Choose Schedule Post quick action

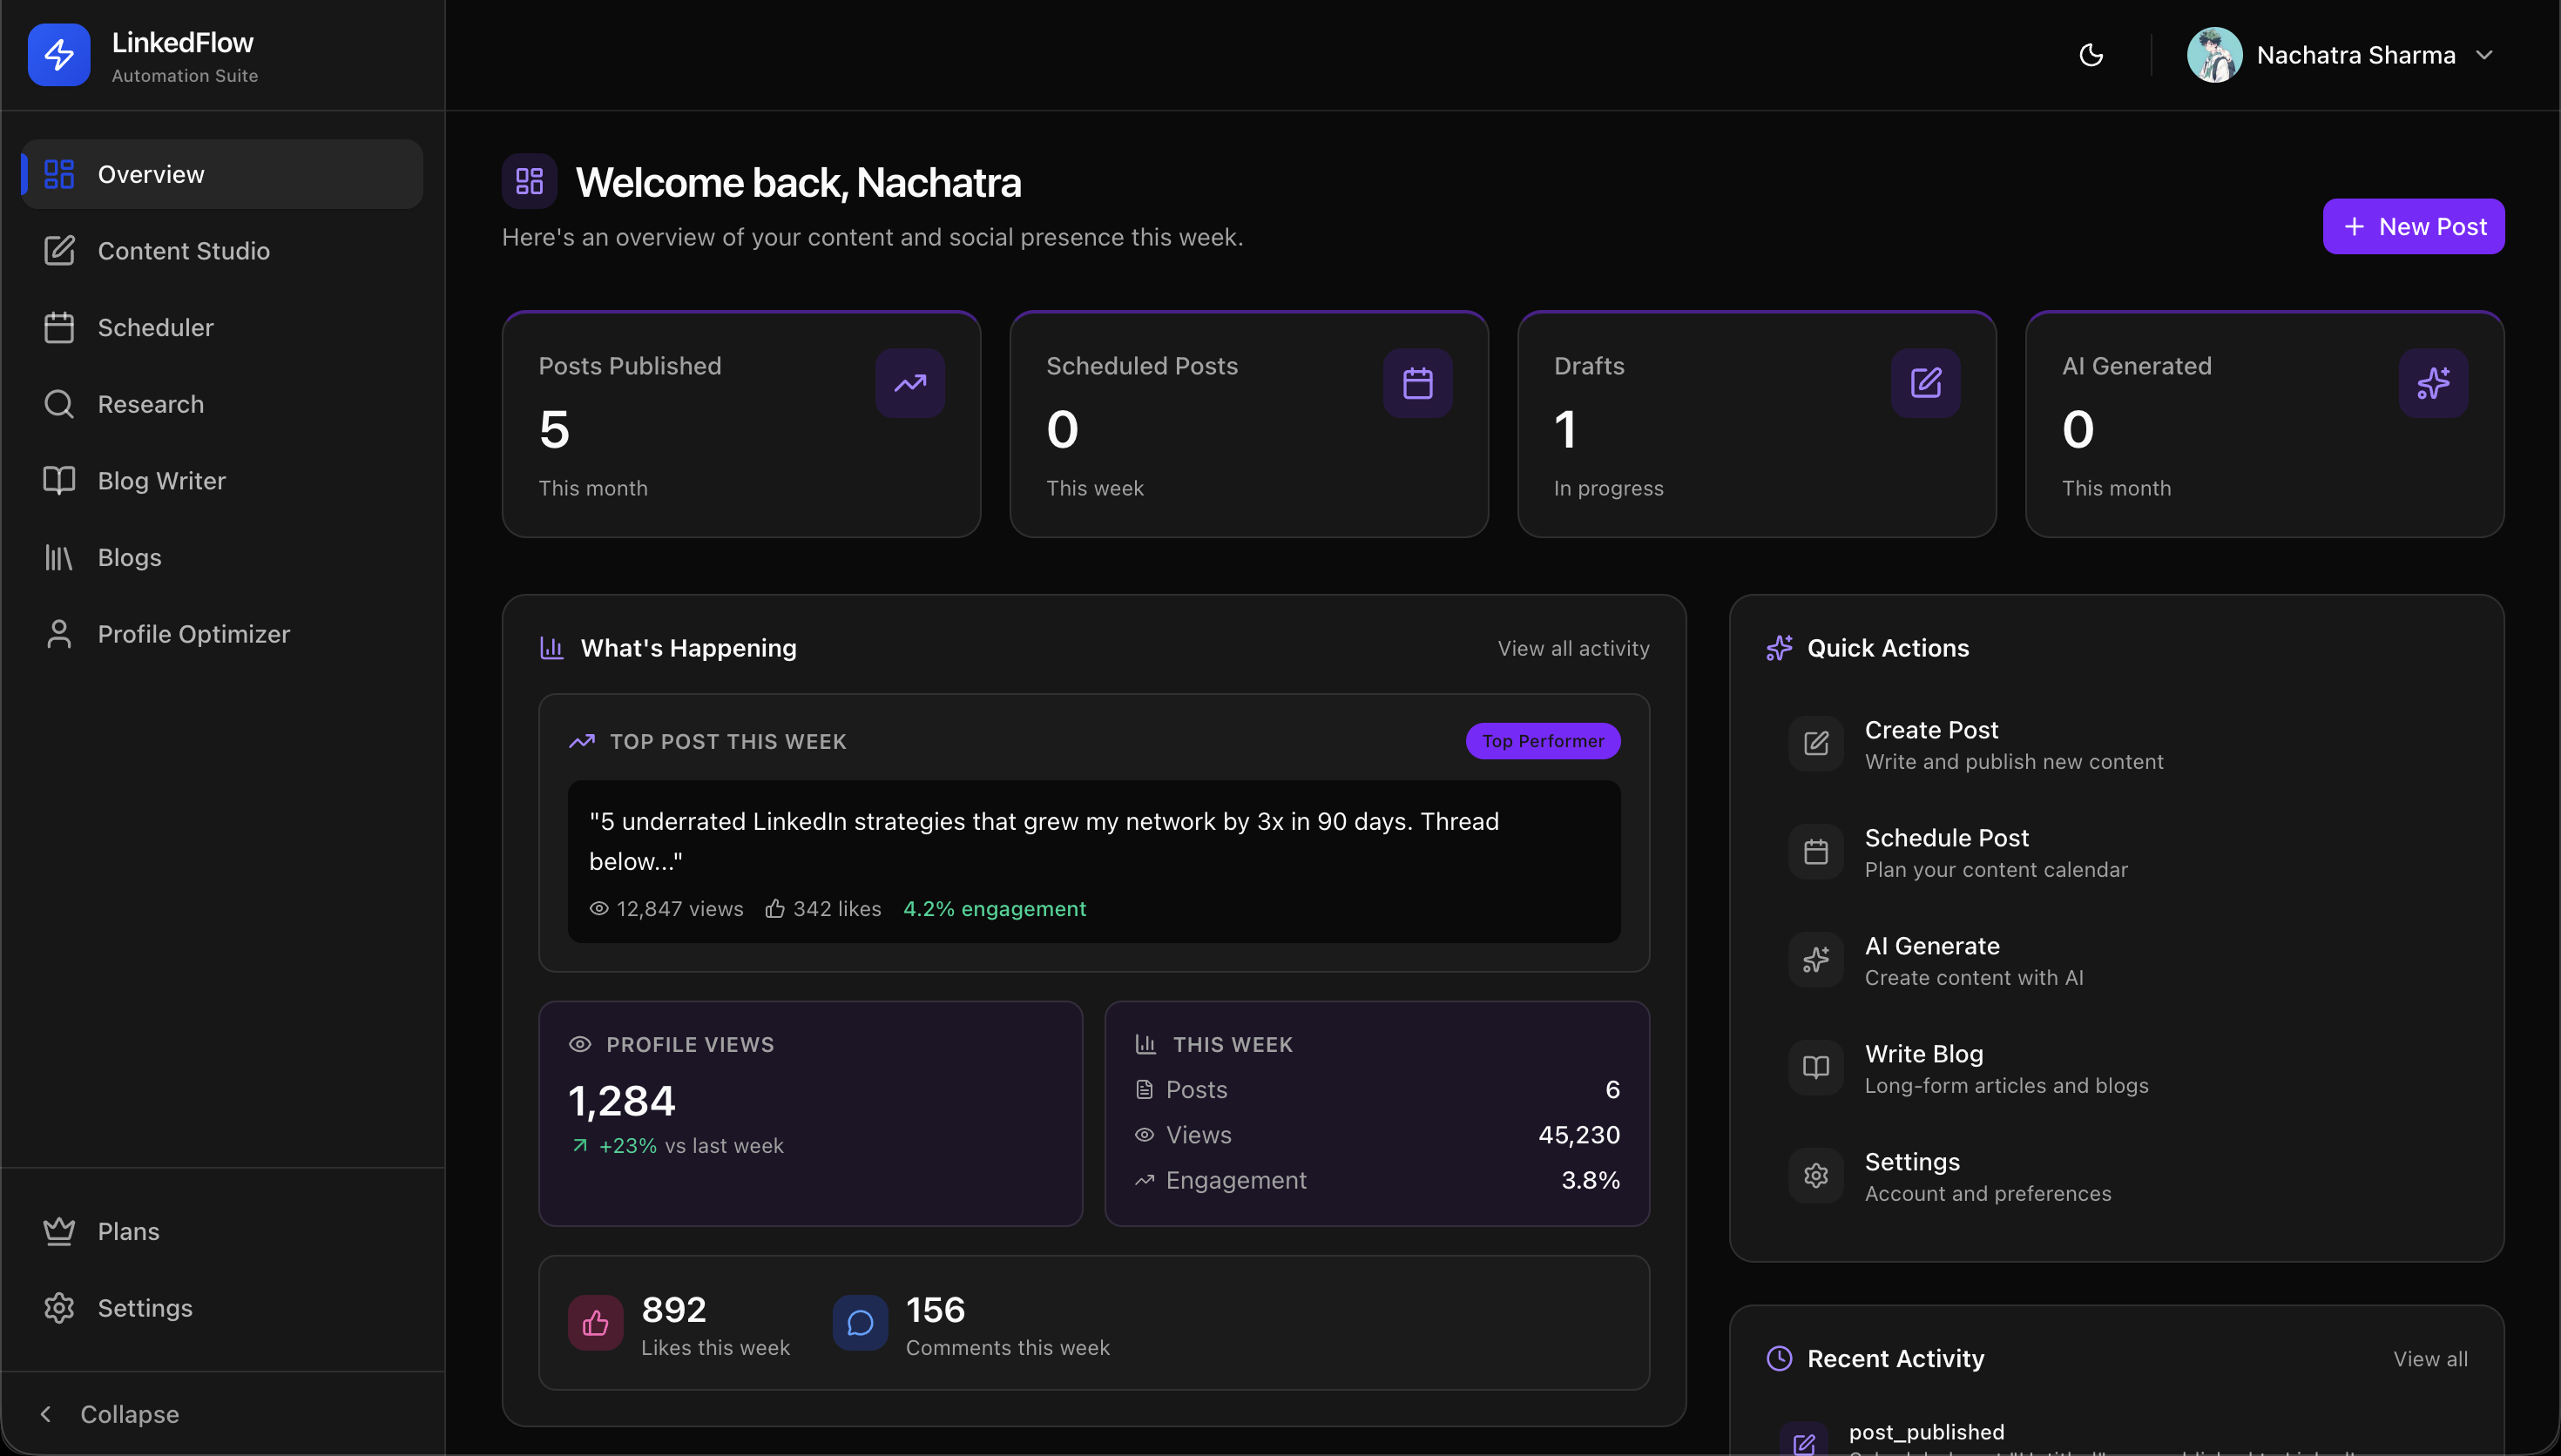(x=2116, y=852)
